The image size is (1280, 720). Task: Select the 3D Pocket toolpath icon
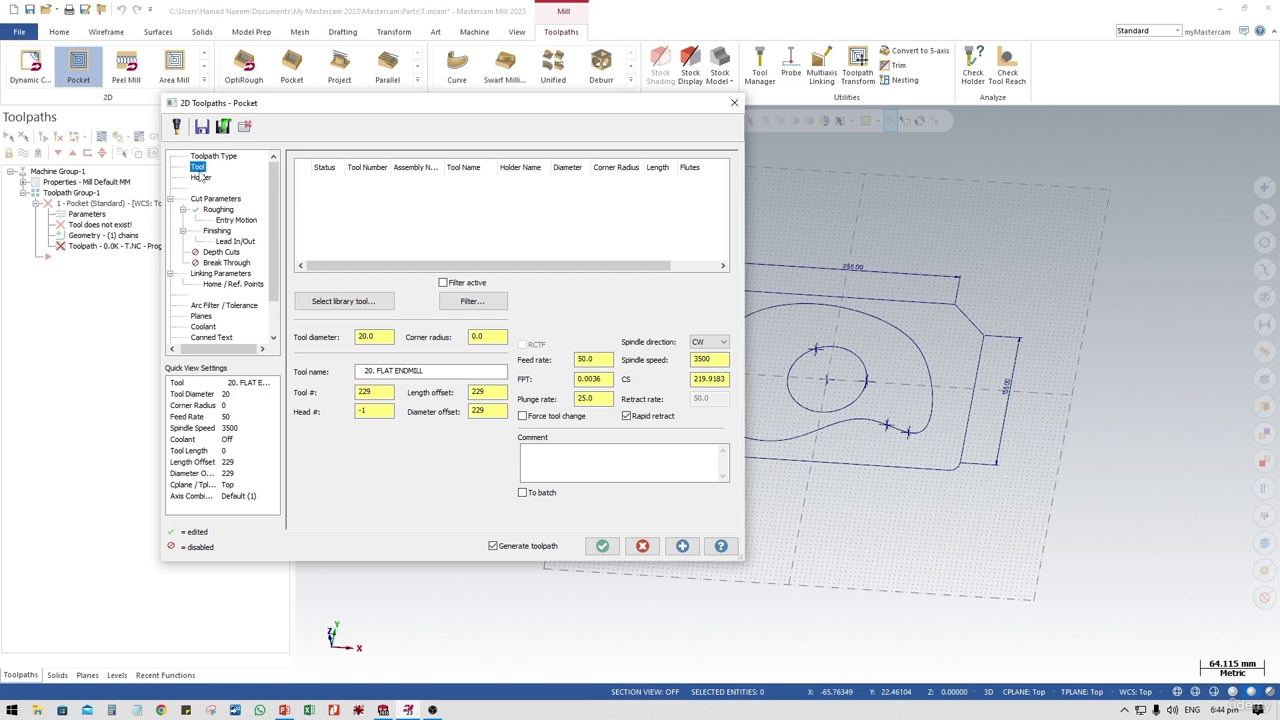pos(291,67)
